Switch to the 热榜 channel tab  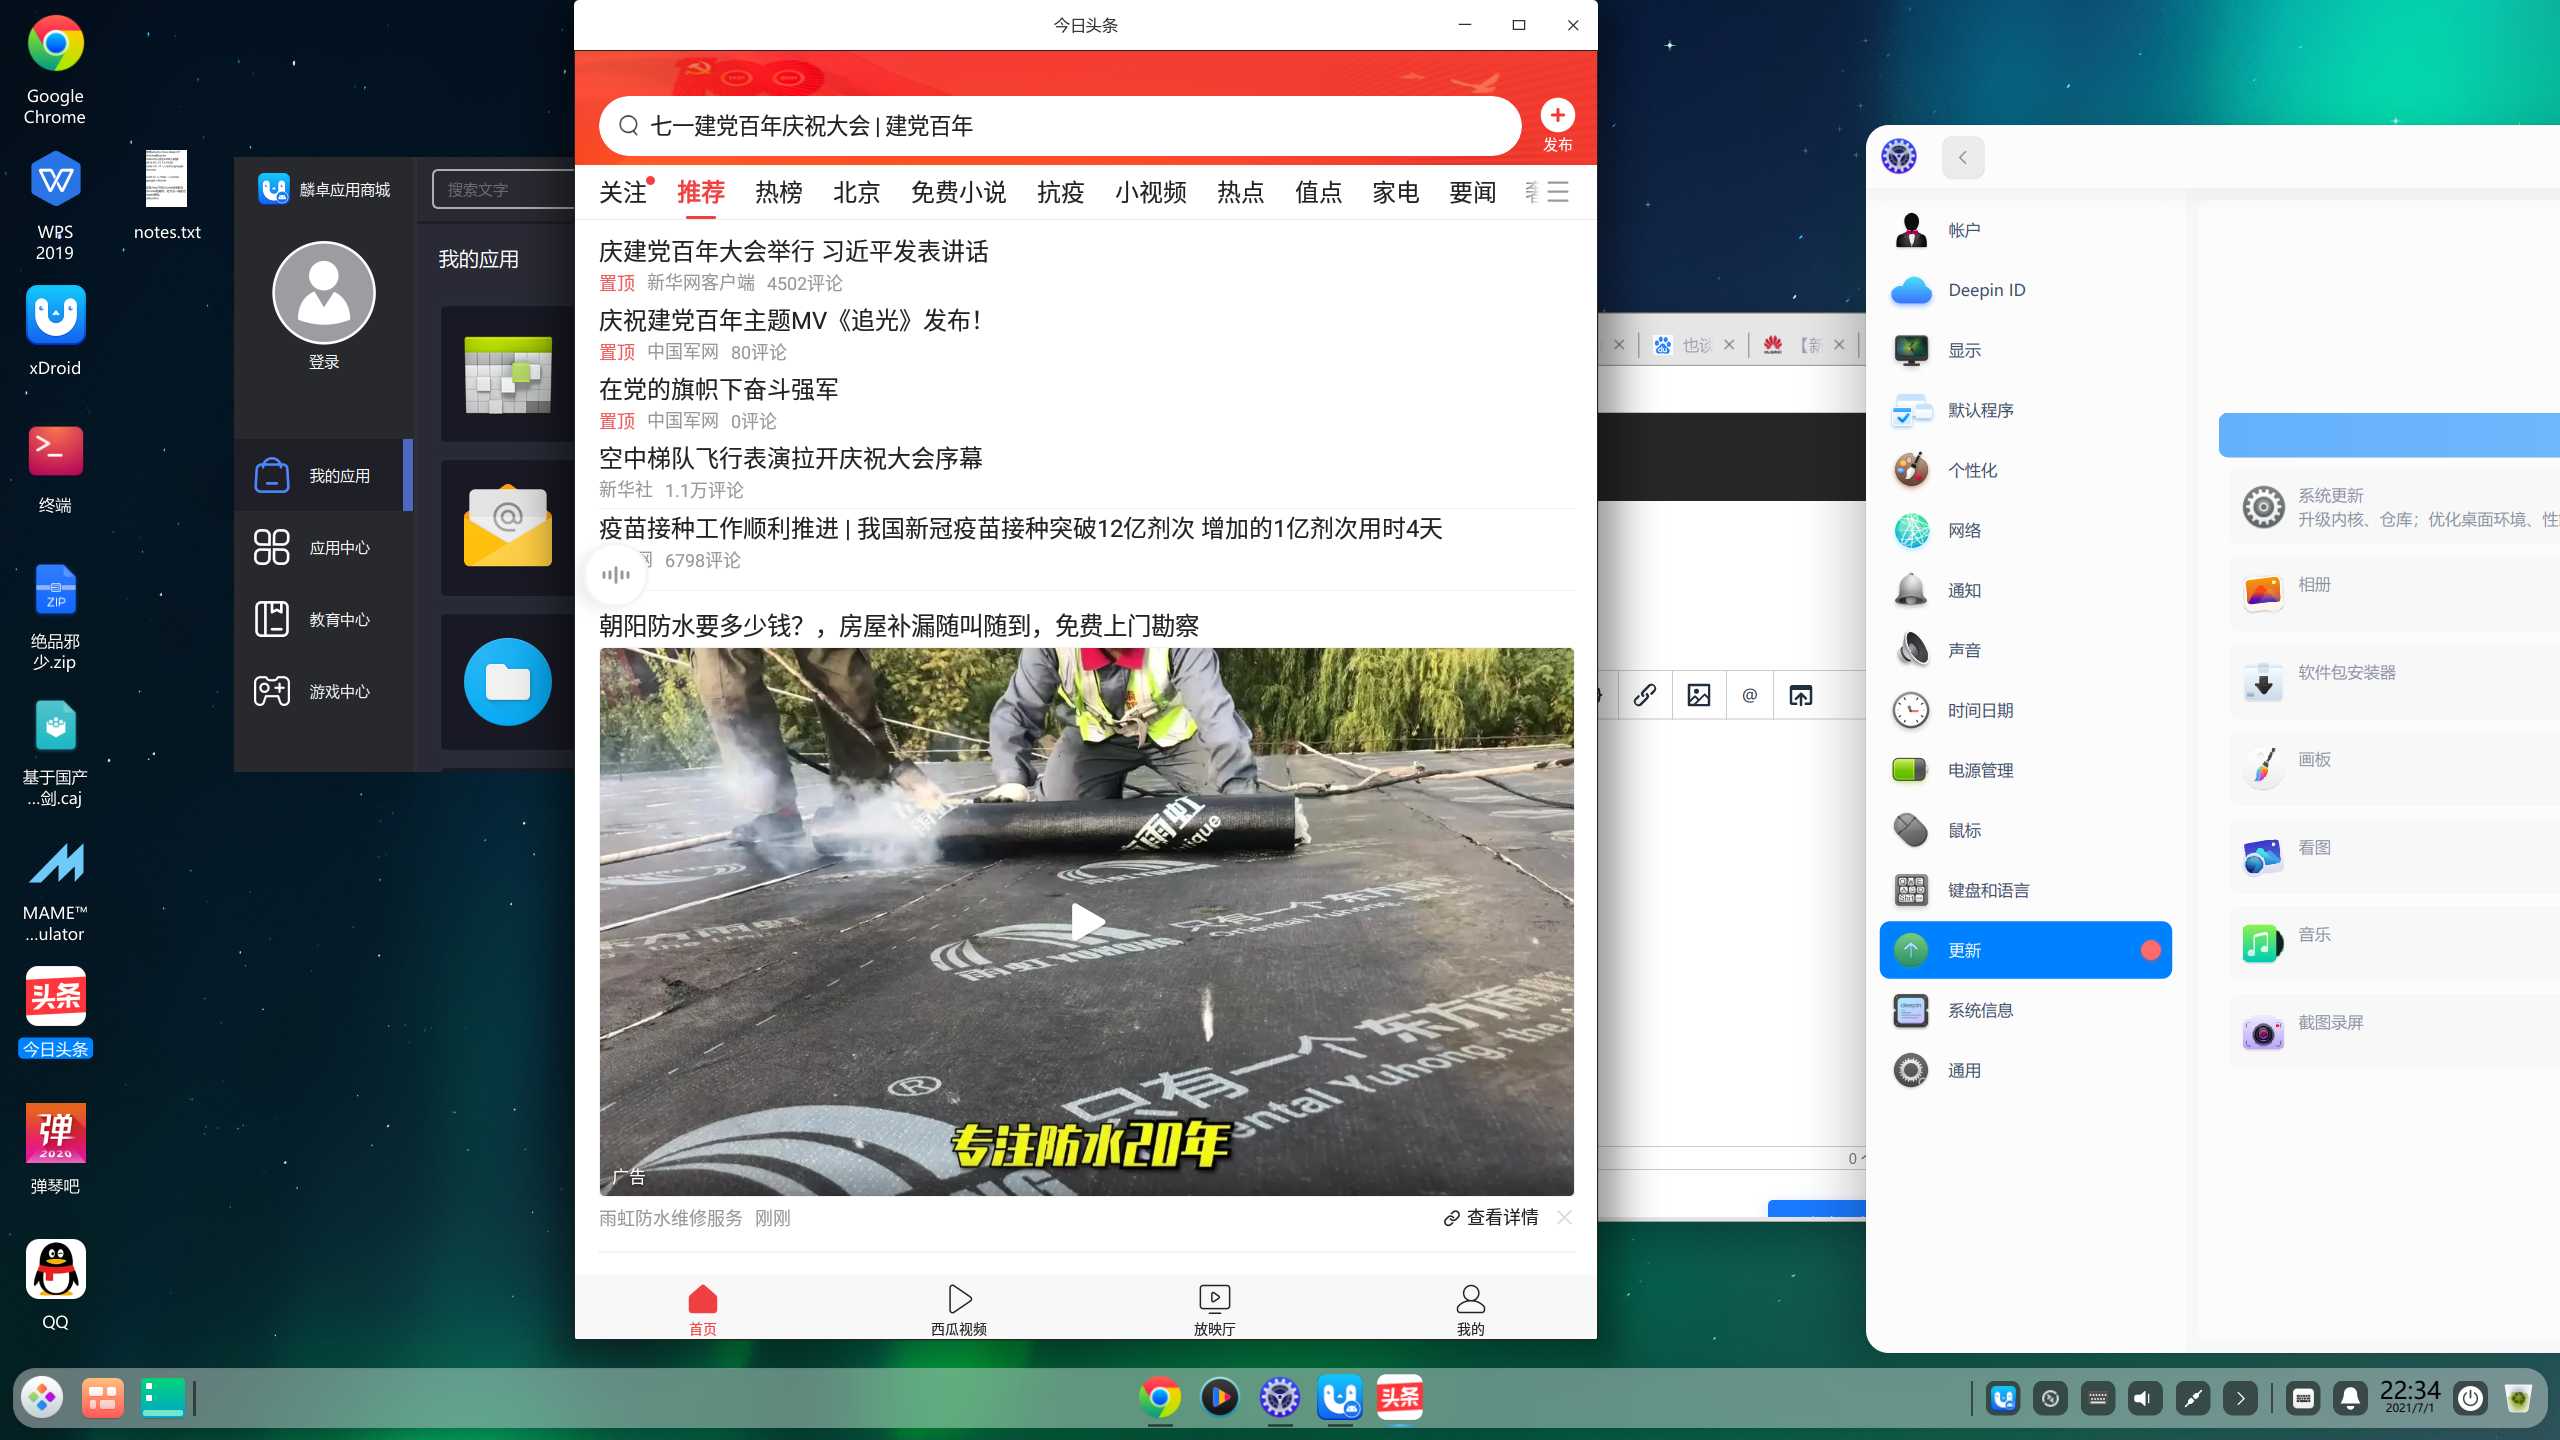click(778, 192)
